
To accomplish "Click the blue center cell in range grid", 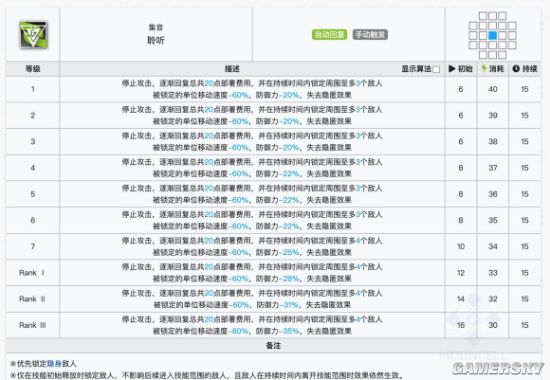I will [492, 35].
